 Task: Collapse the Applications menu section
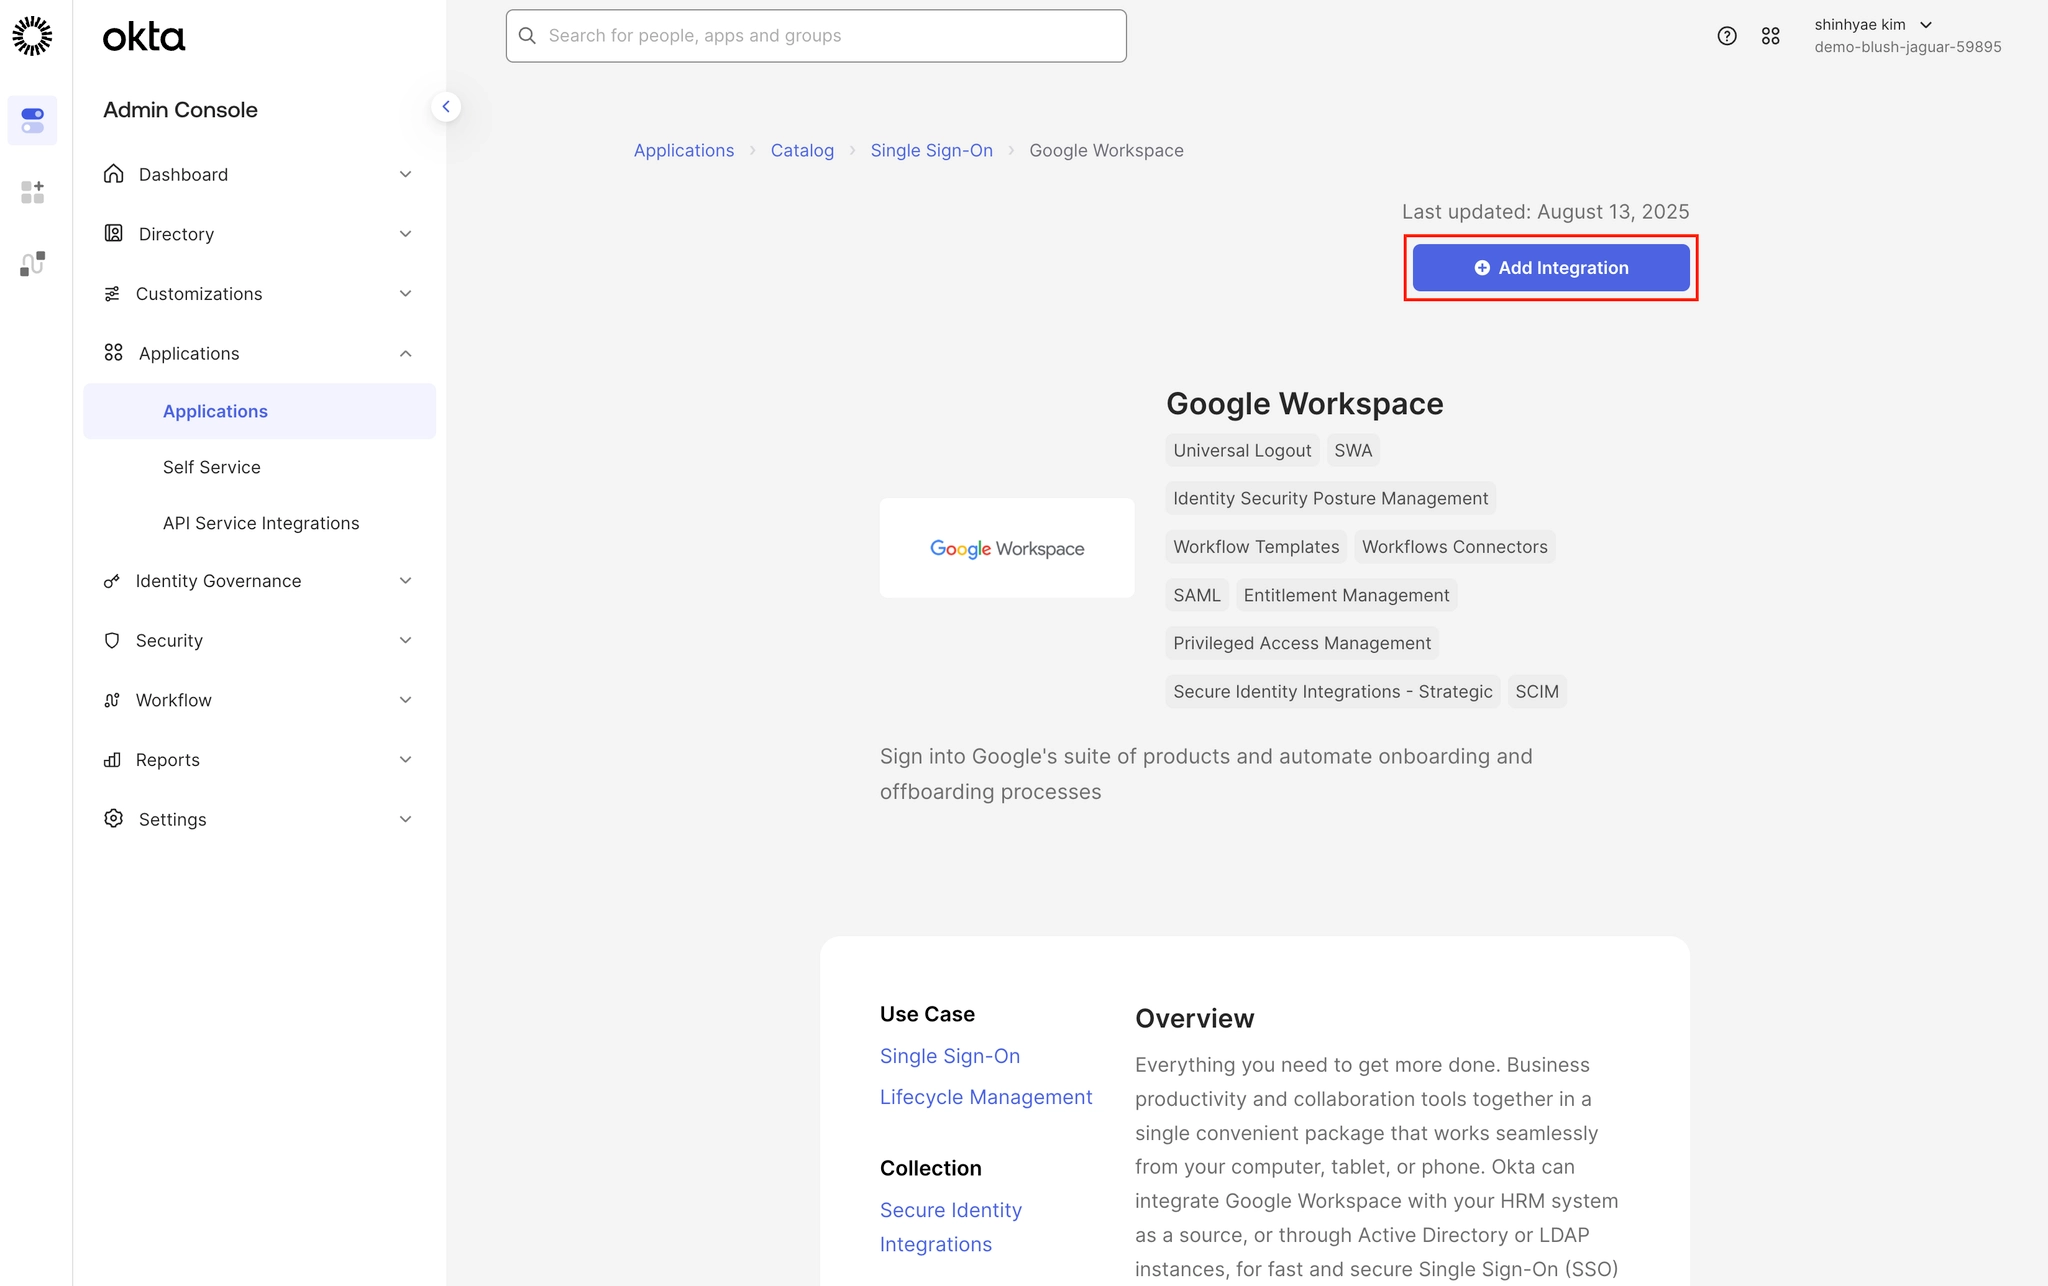(258, 353)
